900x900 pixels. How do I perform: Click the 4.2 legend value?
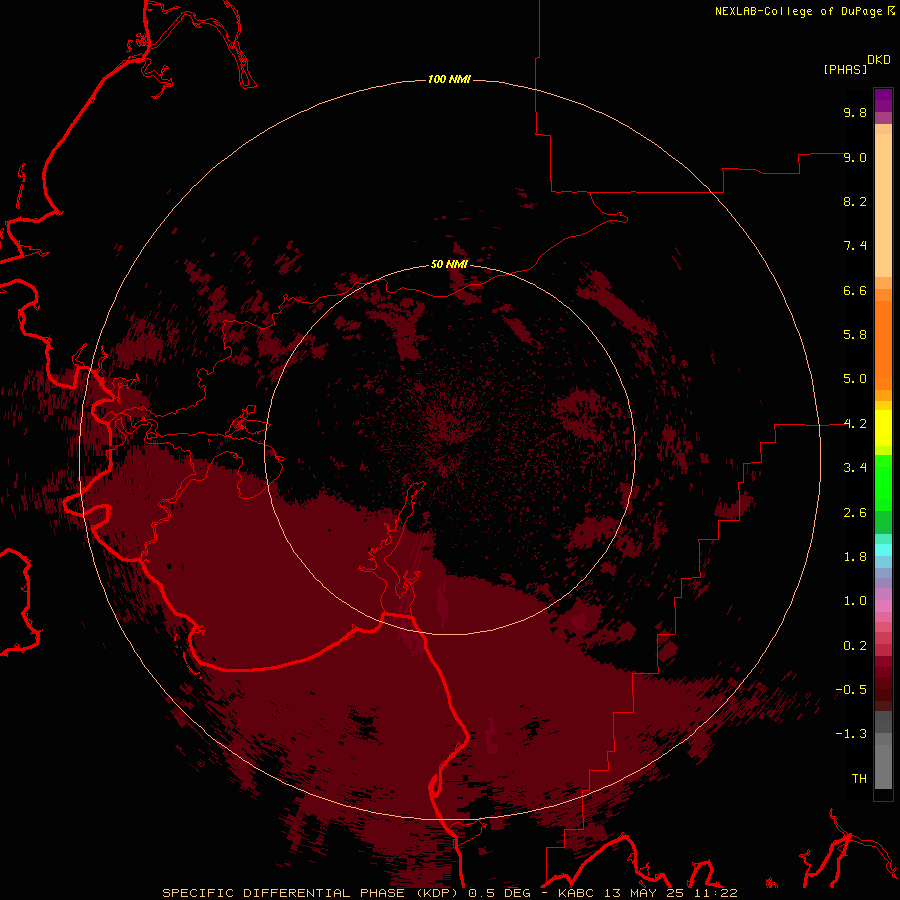point(855,424)
